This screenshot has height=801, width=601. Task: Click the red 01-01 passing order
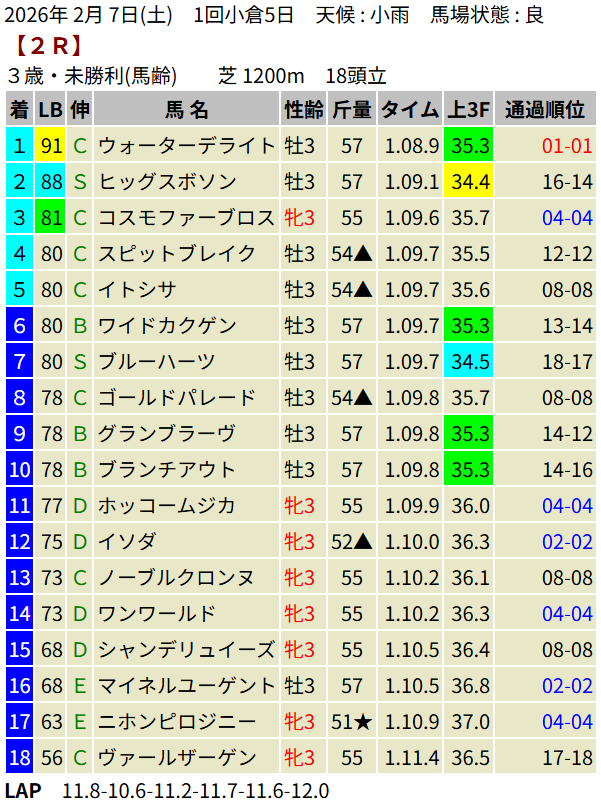[567, 146]
